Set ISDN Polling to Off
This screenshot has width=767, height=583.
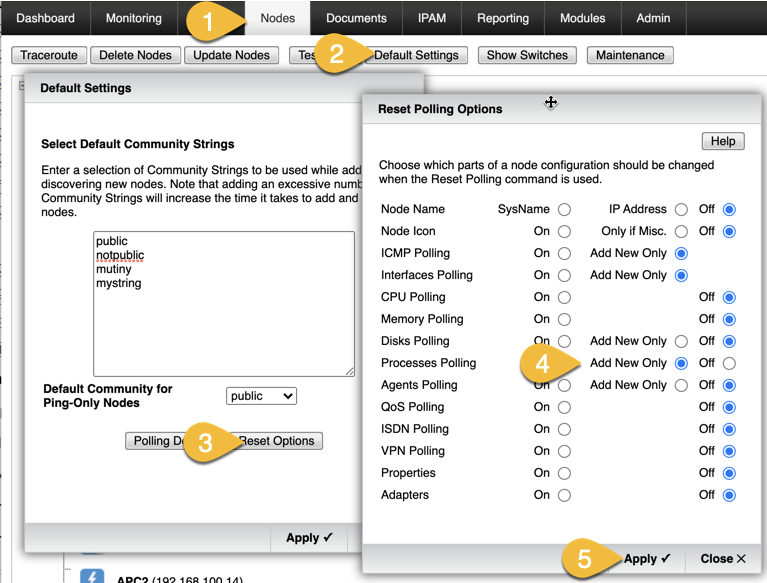(x=729, y=429)
